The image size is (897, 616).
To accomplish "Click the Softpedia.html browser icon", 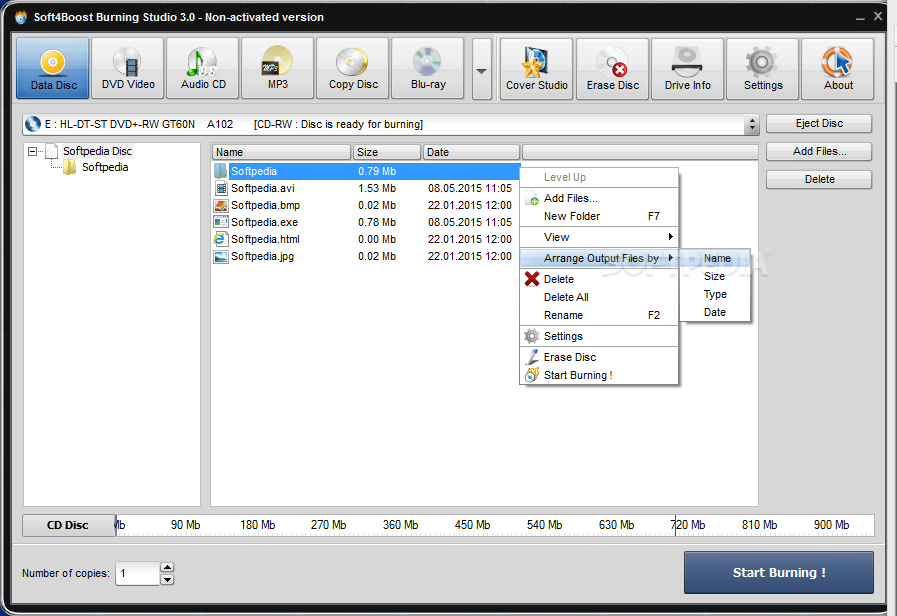I will pos(220,239).
